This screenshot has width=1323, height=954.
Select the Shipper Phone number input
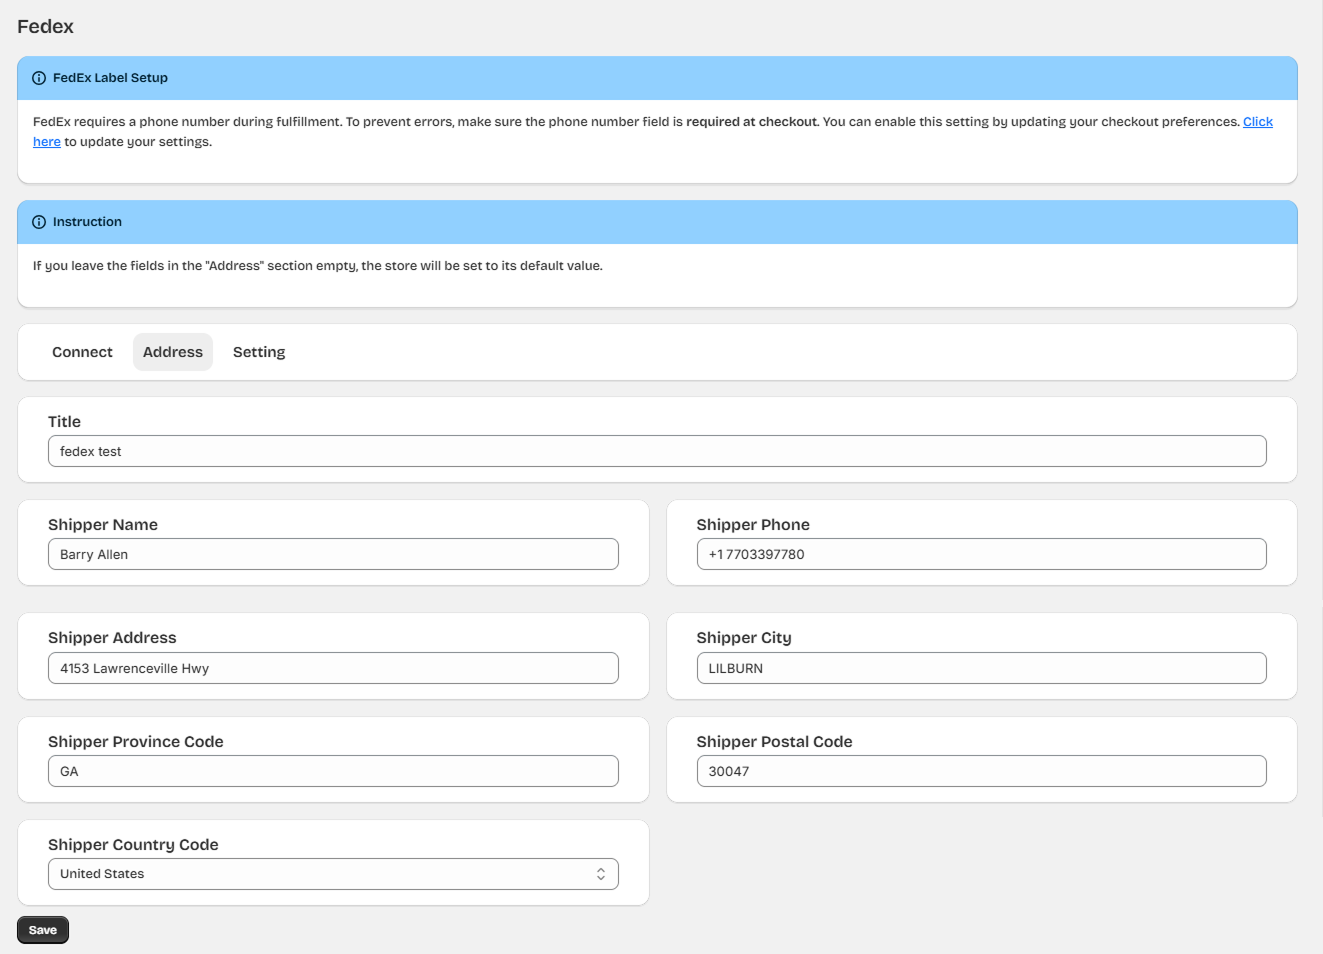point(980,554)
